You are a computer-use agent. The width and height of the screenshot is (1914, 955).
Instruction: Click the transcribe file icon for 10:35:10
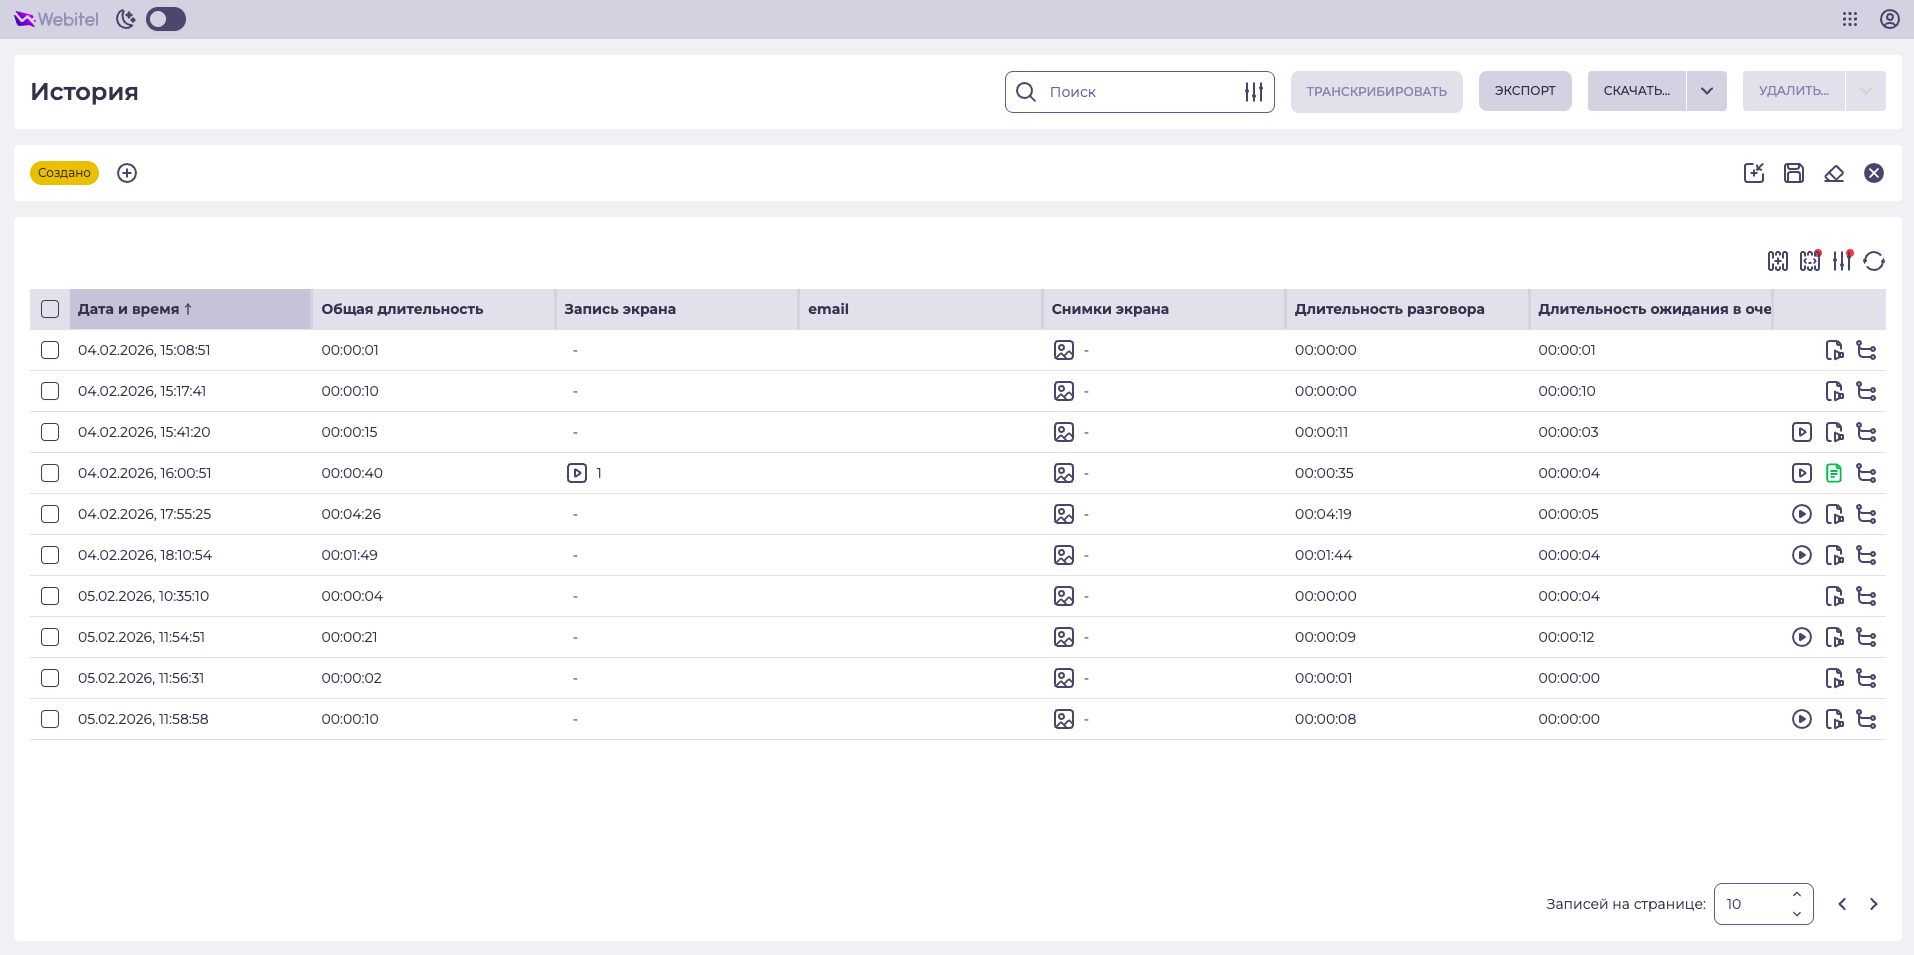click(x=1834, y=596)
